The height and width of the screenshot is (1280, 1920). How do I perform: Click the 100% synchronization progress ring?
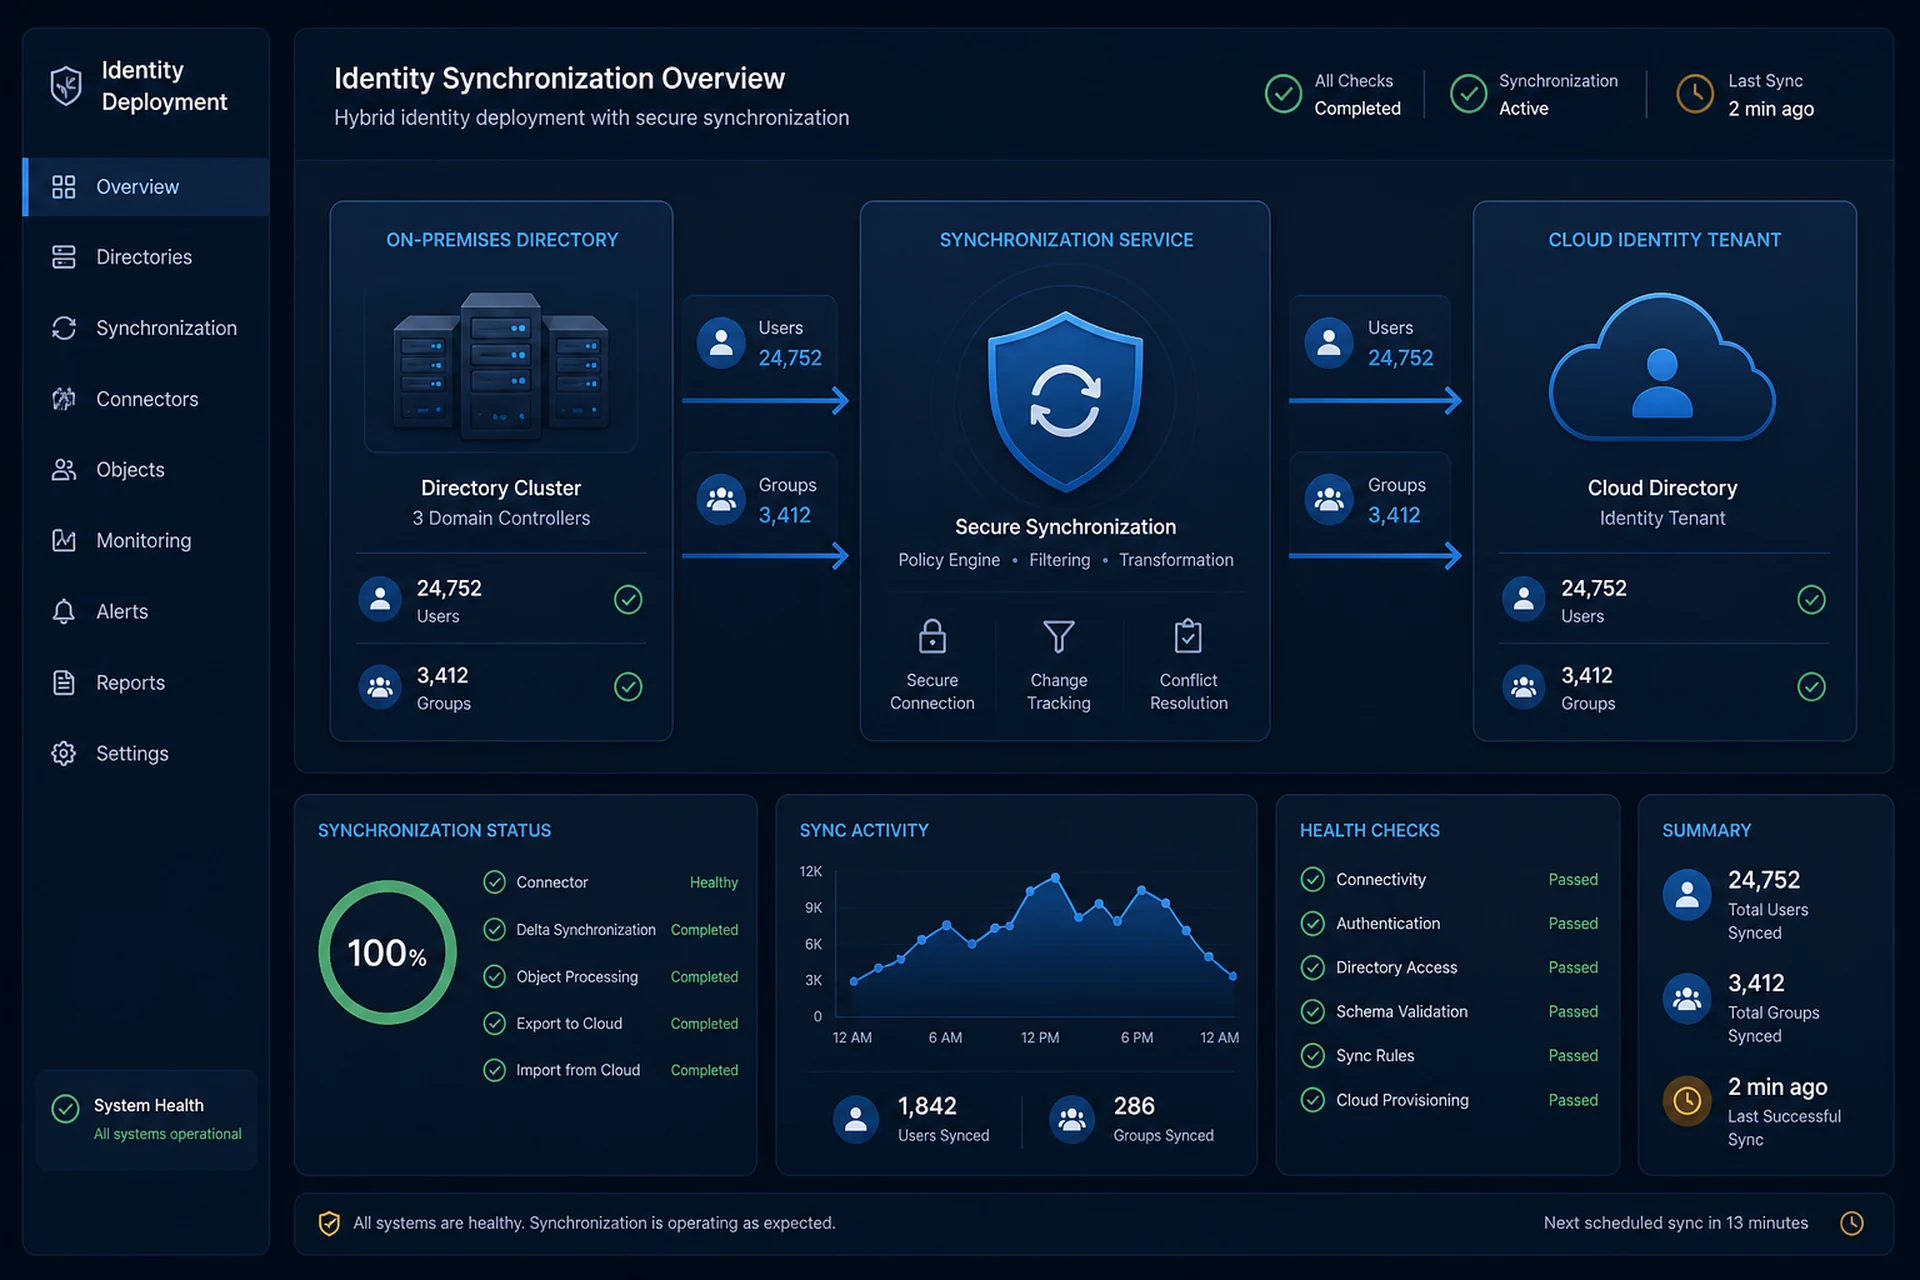[x=388, y=952]
